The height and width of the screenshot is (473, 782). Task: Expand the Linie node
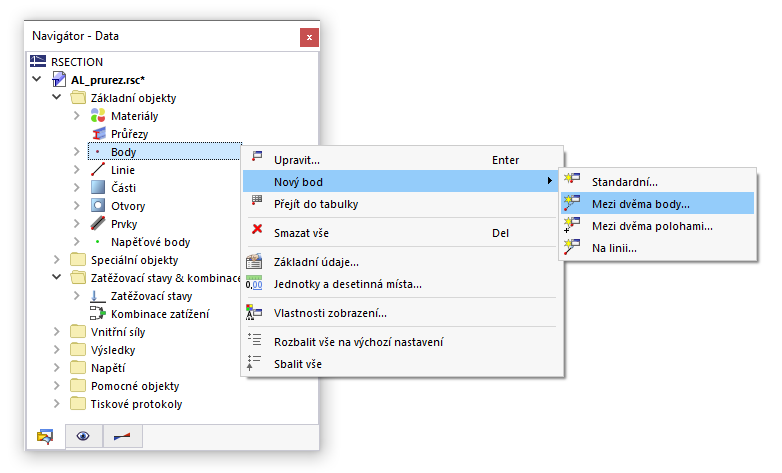tap(76, 169)
